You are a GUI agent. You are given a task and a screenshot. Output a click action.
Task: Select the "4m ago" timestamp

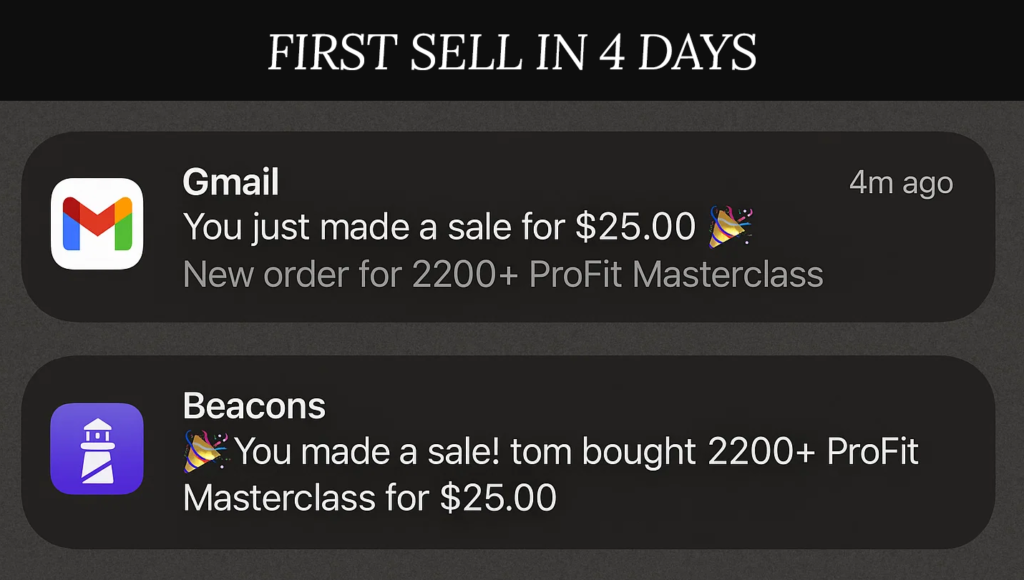901,183
